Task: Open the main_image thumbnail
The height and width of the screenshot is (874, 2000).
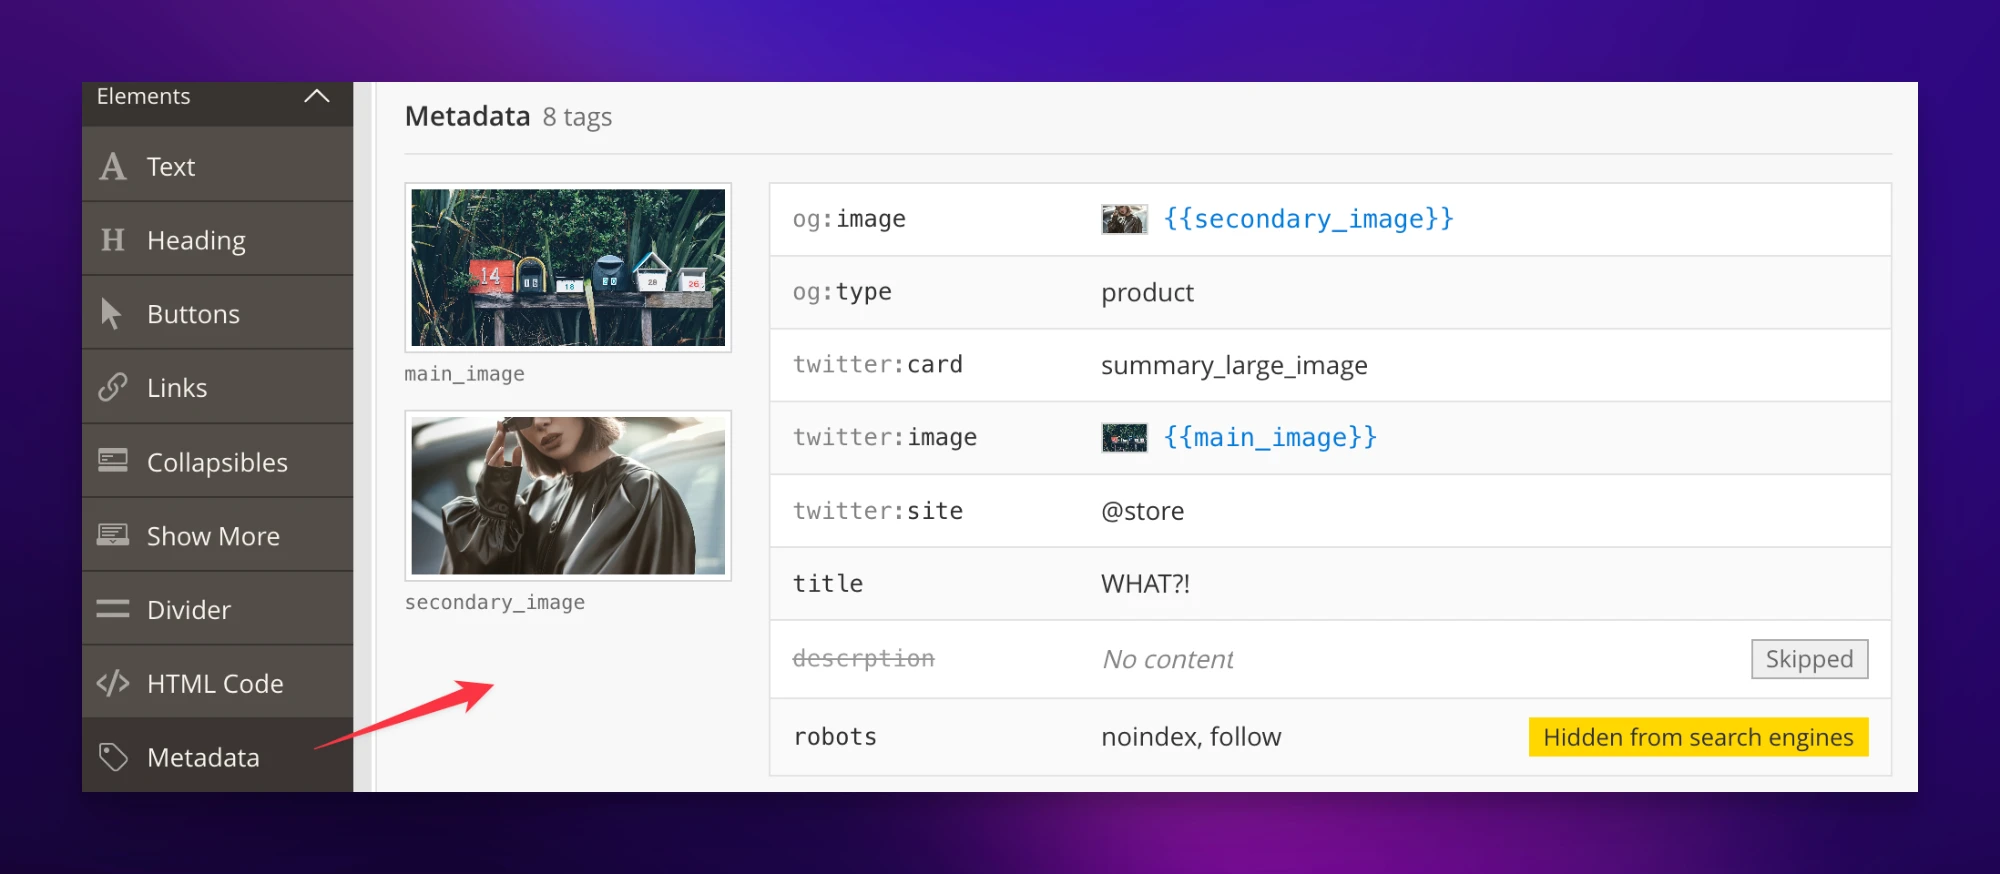Action: tap(568, 267)
